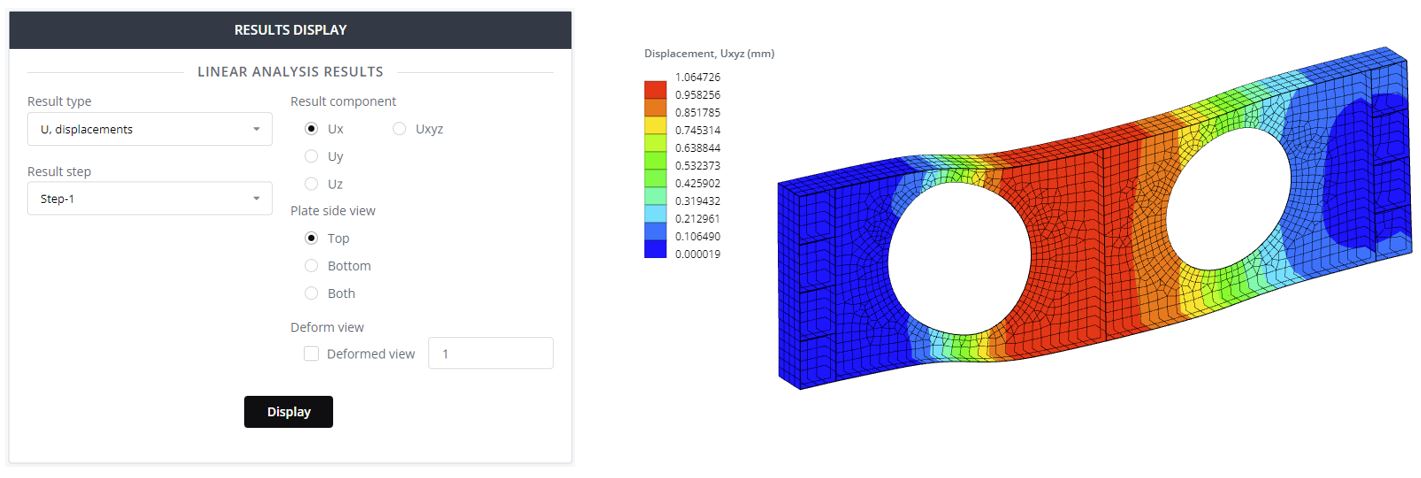This screenshot has width=1421, height=478.
Task: Select the Uxyz result component
Action: point(399,129)
